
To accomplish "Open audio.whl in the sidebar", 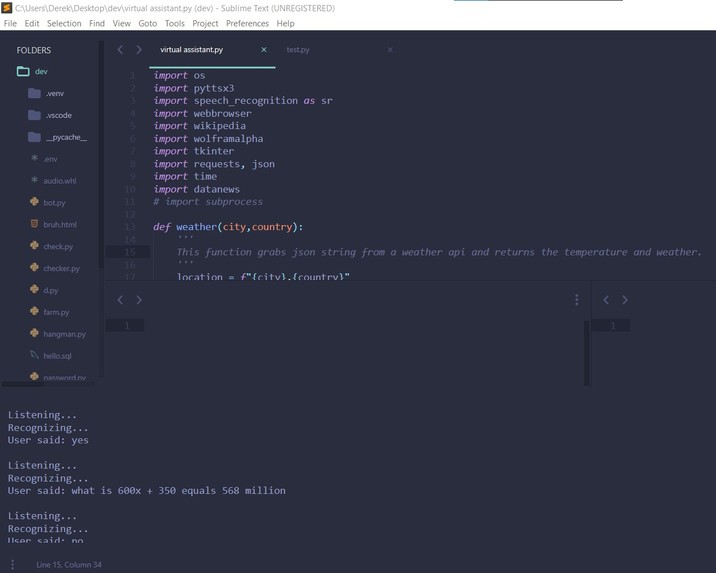I will 60,181.
